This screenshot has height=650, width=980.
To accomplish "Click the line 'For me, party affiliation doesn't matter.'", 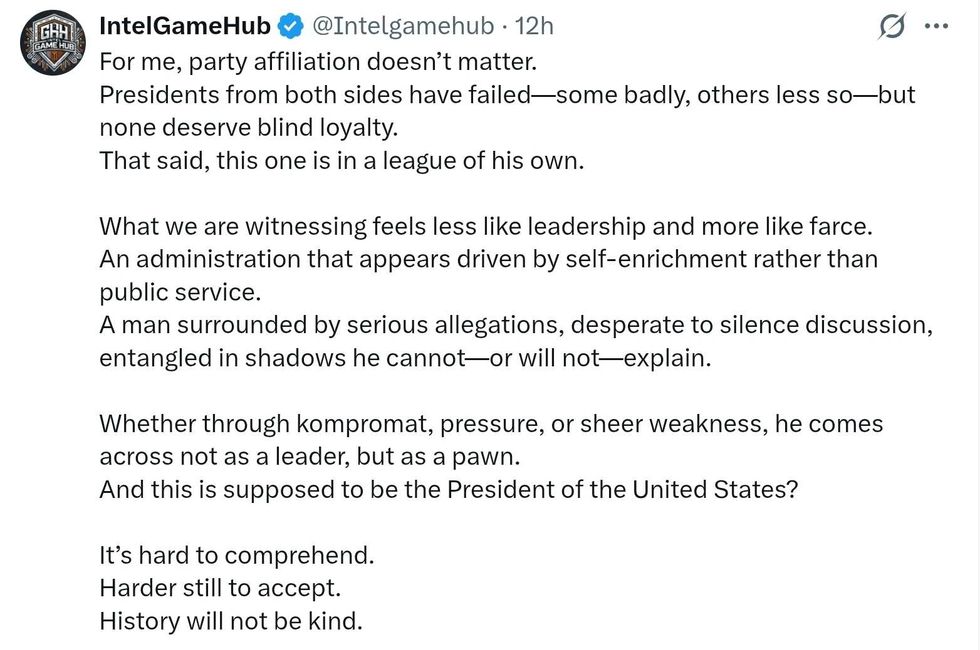I will pyautogui.click(x=318, y=62).
